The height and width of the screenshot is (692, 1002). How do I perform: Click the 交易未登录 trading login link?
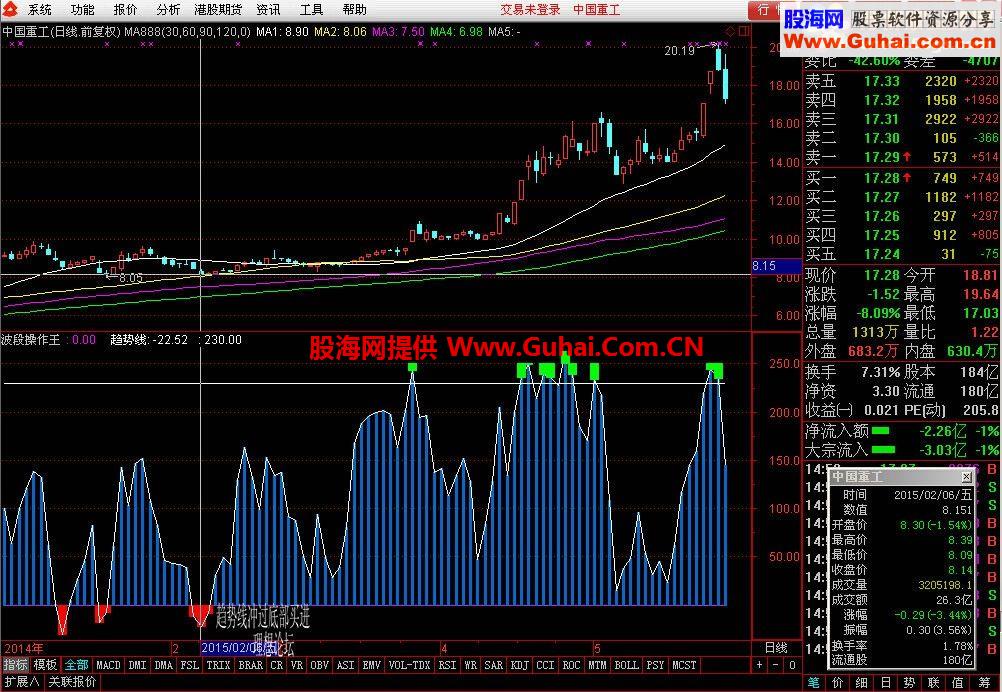pos(530,10)
